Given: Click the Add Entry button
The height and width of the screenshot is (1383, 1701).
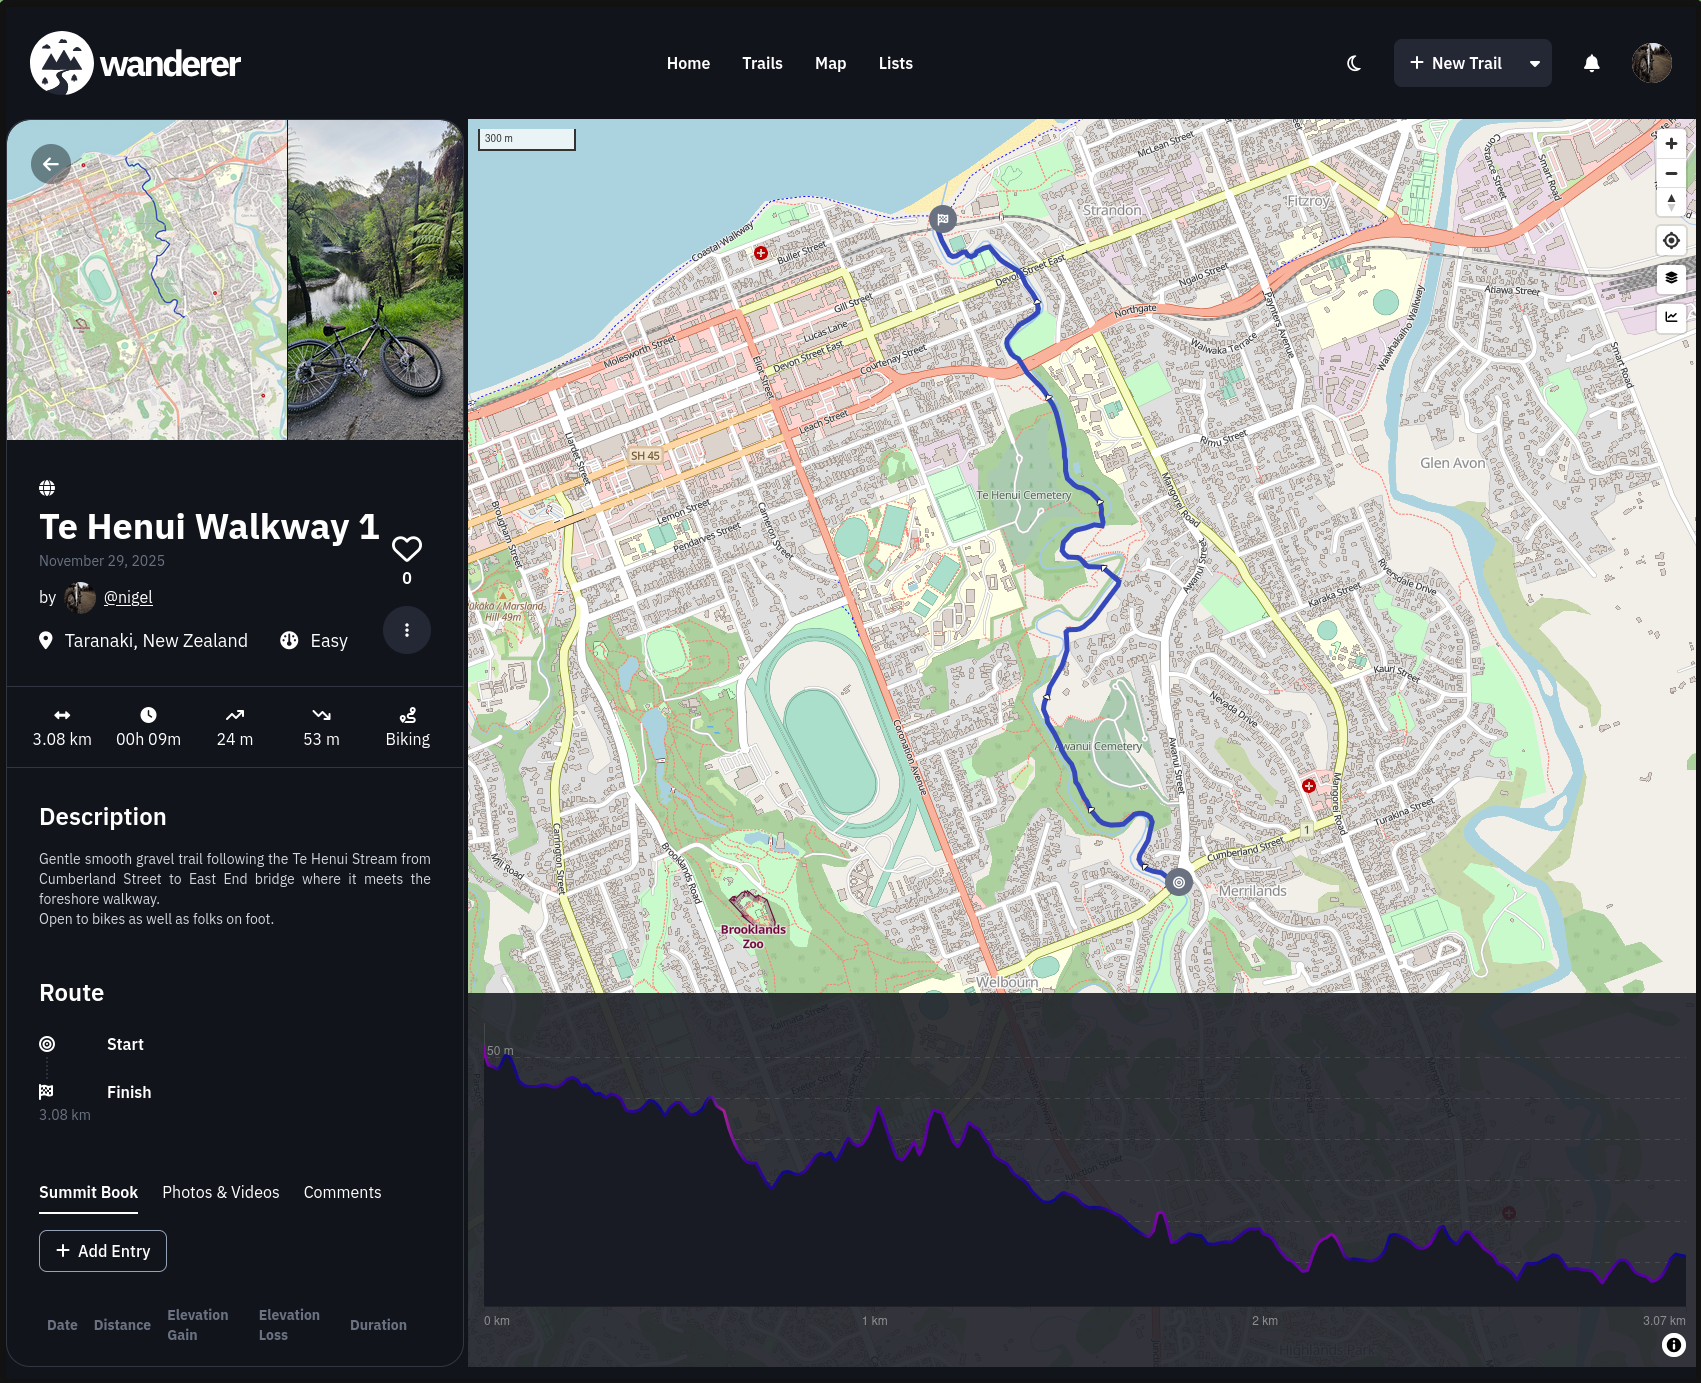Looking at the screenshot, I should coord(103,1251).
